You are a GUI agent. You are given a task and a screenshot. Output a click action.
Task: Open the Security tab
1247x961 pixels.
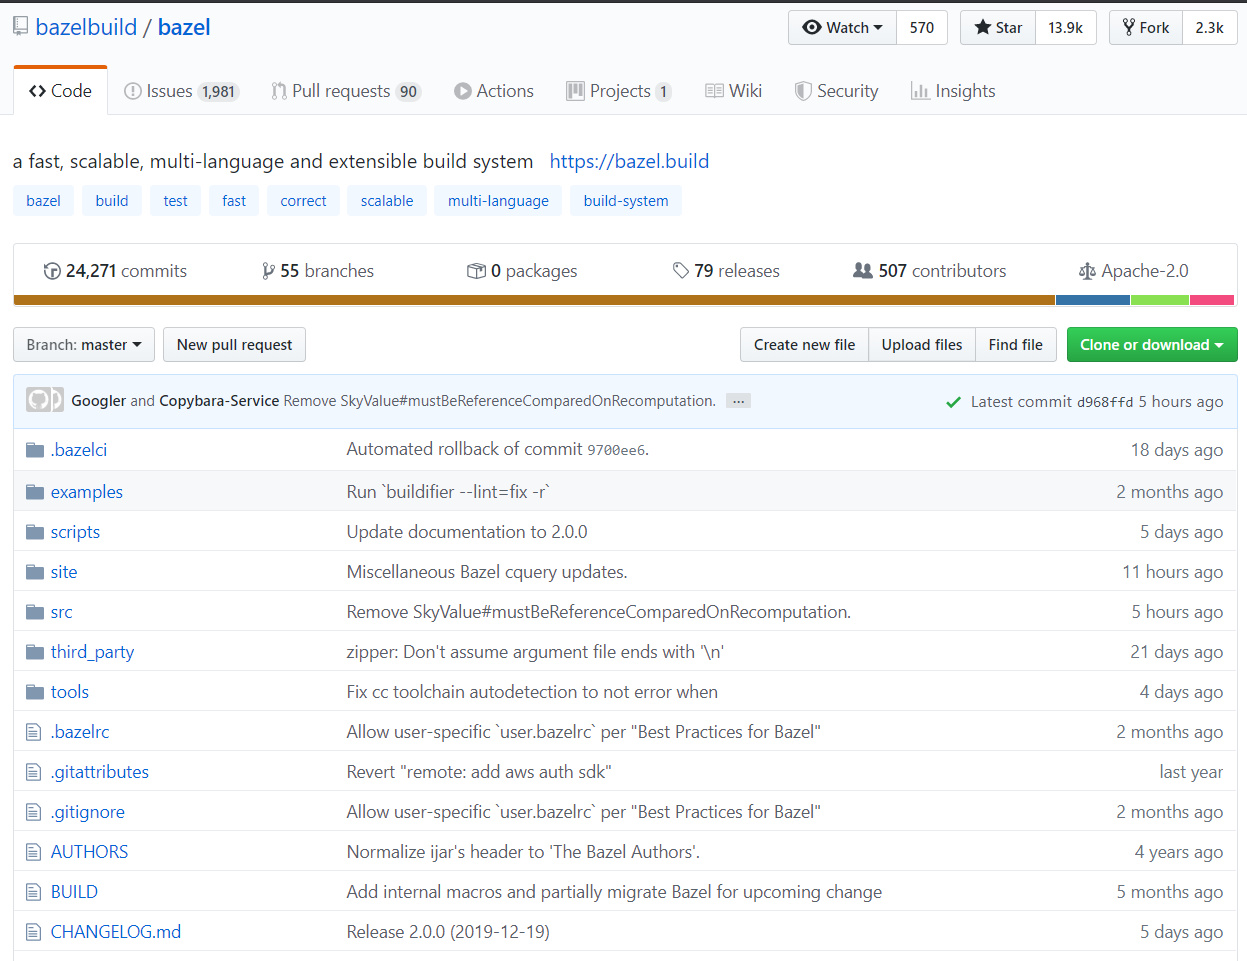(836, 91)
